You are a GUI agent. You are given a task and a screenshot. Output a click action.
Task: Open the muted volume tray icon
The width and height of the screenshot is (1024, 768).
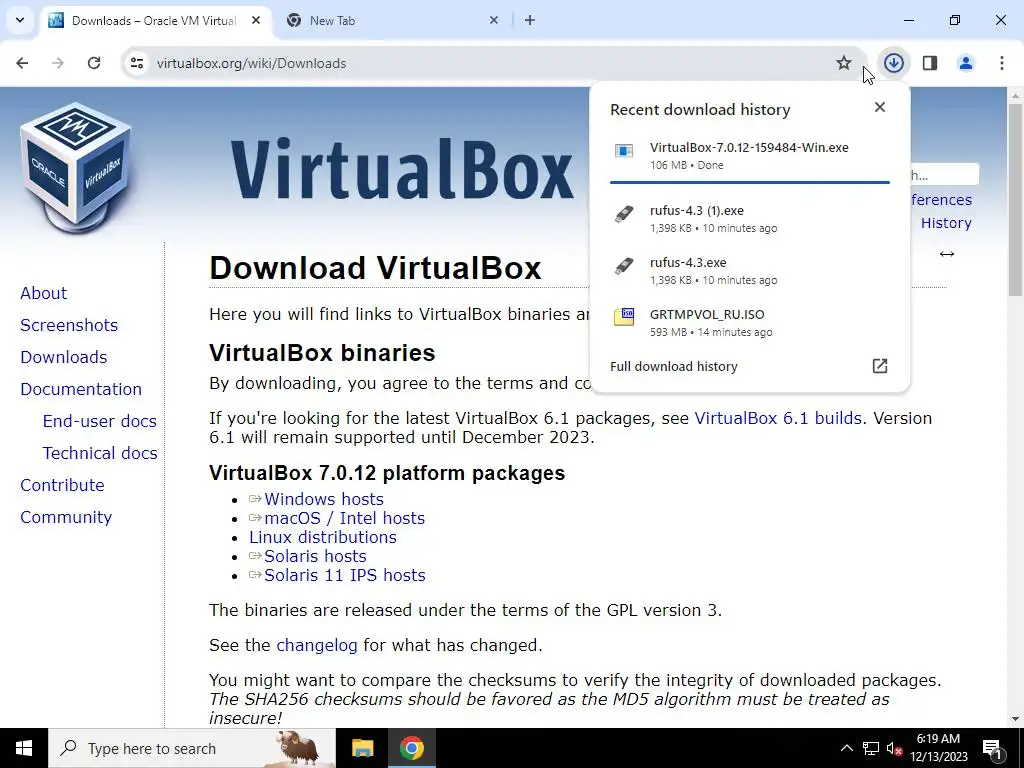coord(895,748)
